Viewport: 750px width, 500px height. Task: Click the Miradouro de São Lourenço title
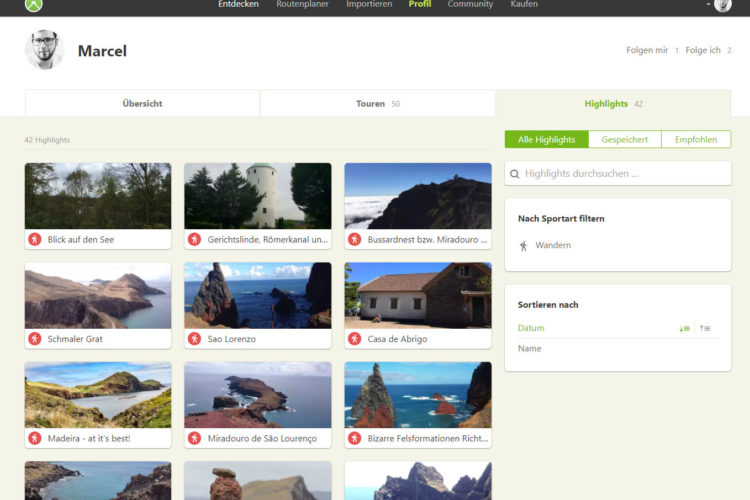[x=262, y=439]
